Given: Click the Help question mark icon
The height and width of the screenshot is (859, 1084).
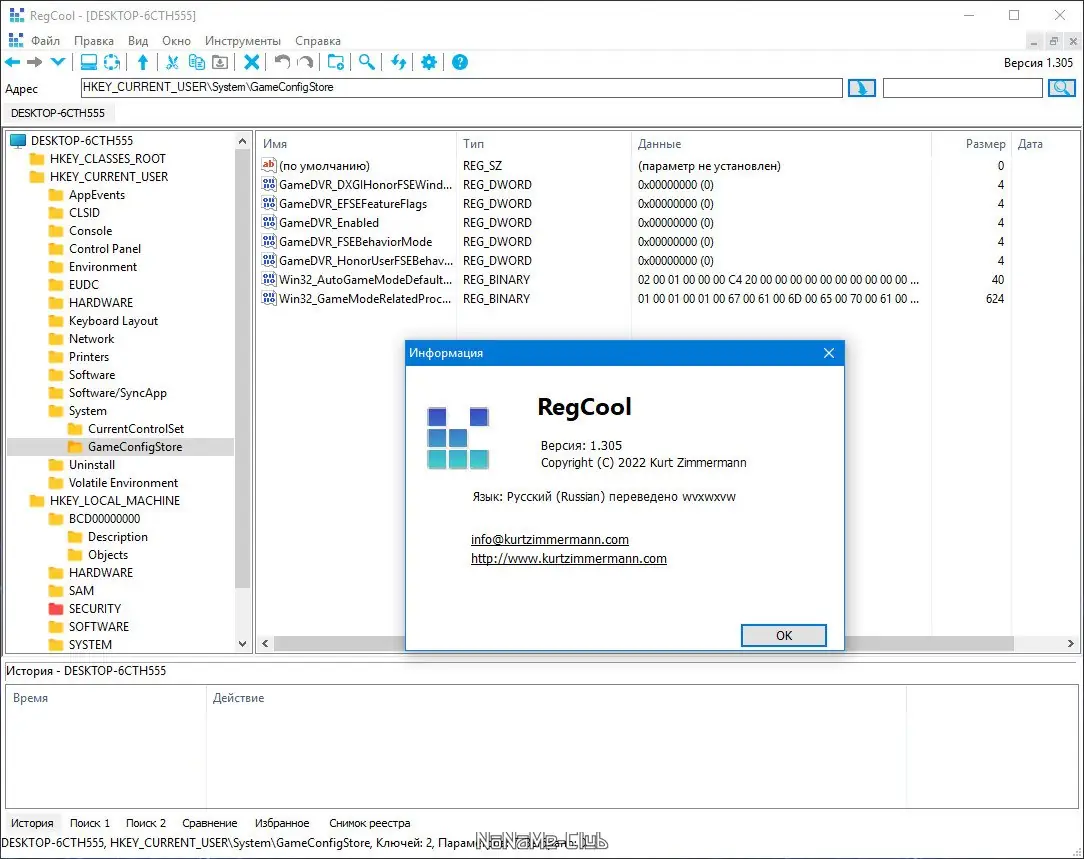Looking at the screenshot, I should click(x=460, y=62).
